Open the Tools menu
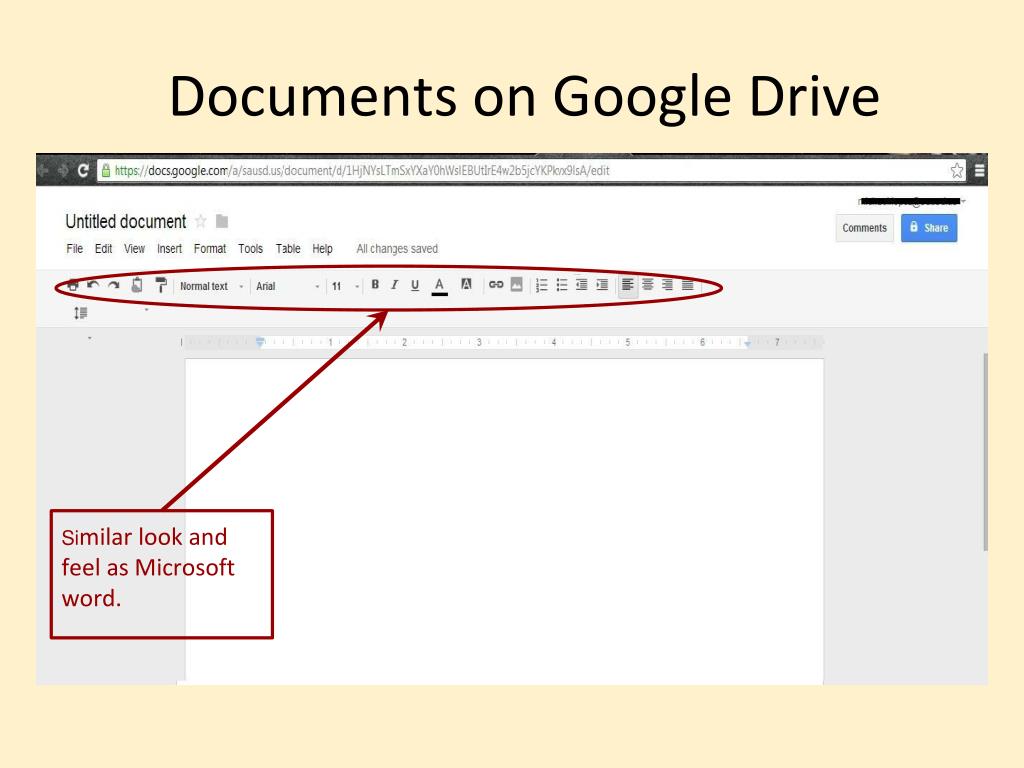Viewport: 1024px width, 768px height. coord(250,249)
